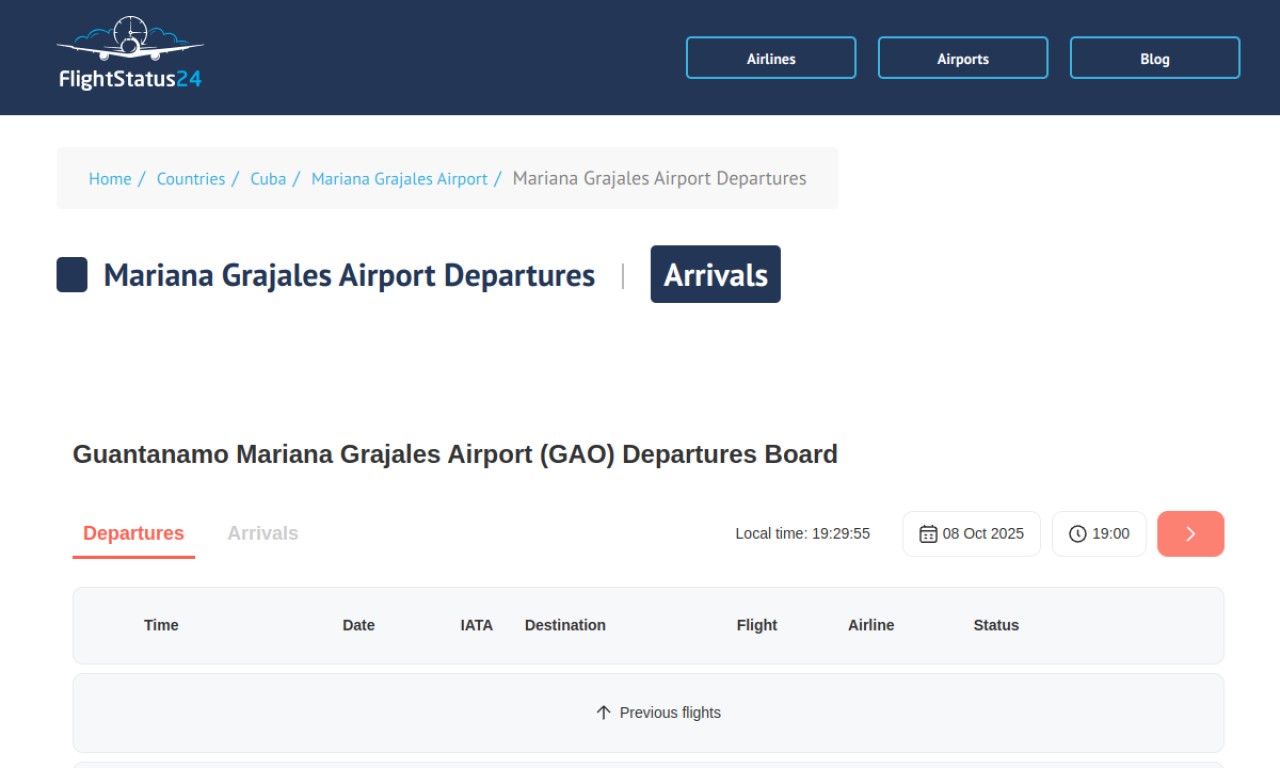Click the FlightStatus24 airplane logo
Viewport: 1280px width, 768px height.
(x=130, y=55)
